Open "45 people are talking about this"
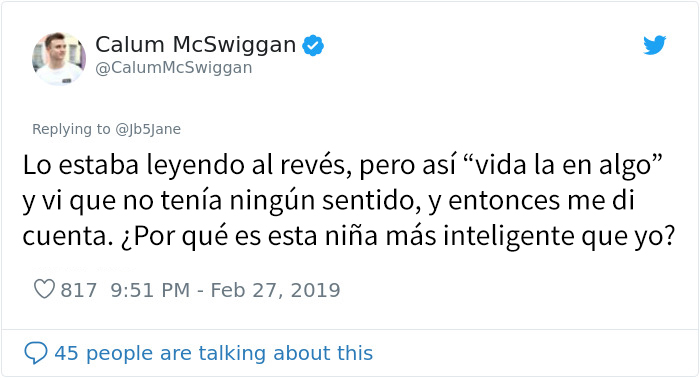 point(213,353)
